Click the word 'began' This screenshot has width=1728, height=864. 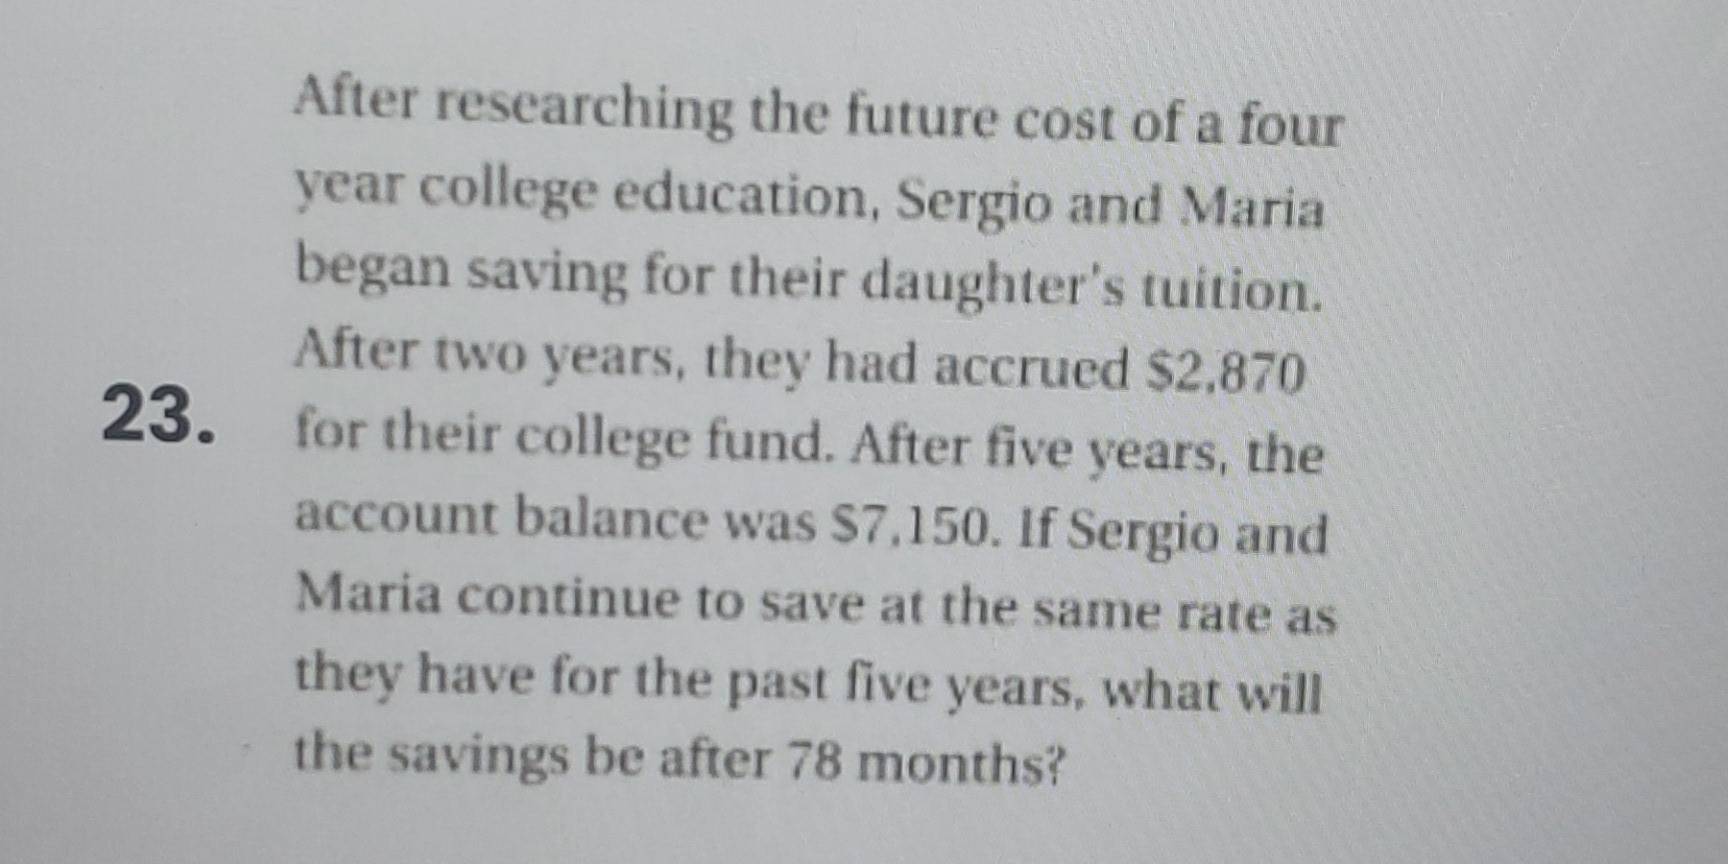pyautogui.click(x=372, y=270)
